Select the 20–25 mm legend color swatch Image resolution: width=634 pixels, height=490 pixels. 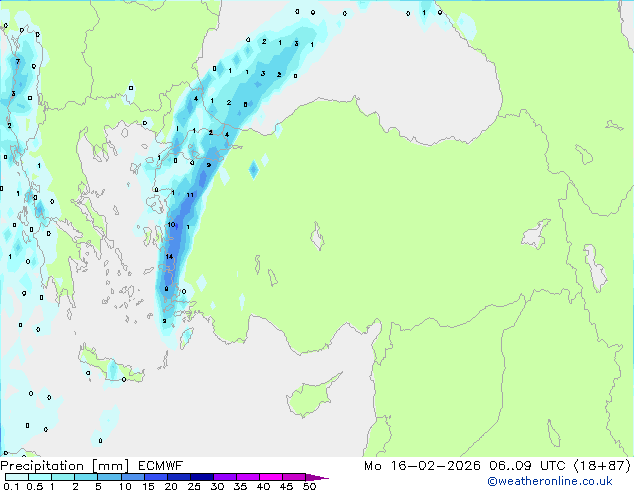[178, 477]
